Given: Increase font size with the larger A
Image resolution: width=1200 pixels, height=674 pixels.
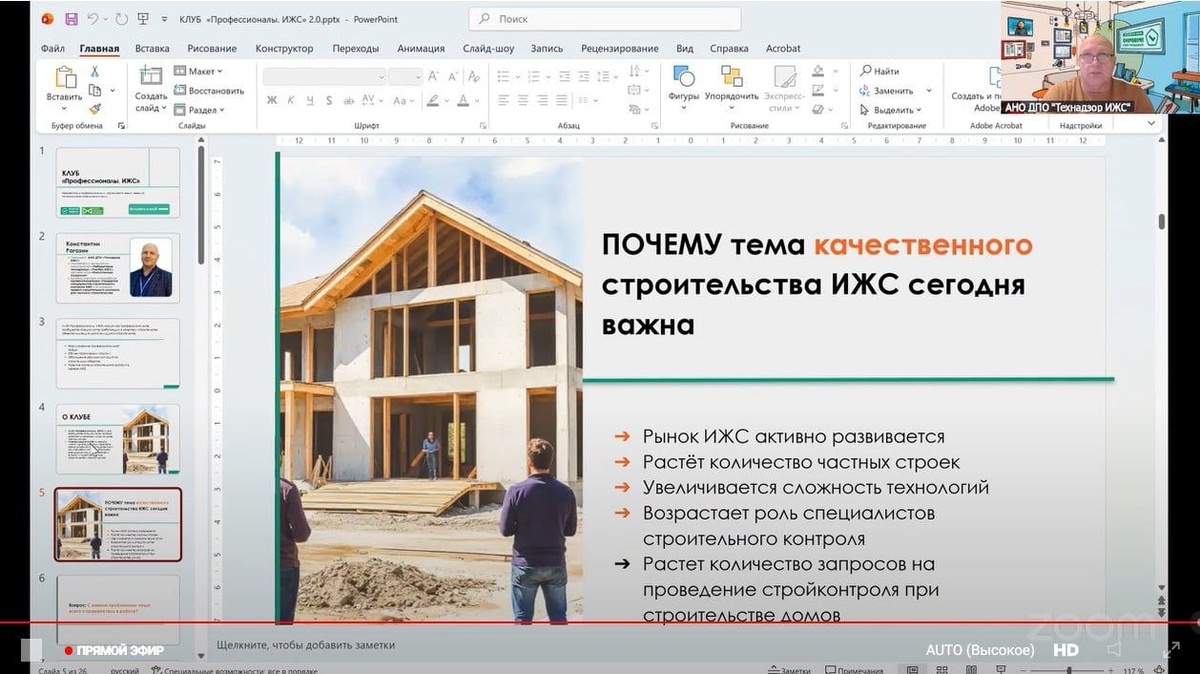Looking at the screenshot, I should (x=434, y=76).
